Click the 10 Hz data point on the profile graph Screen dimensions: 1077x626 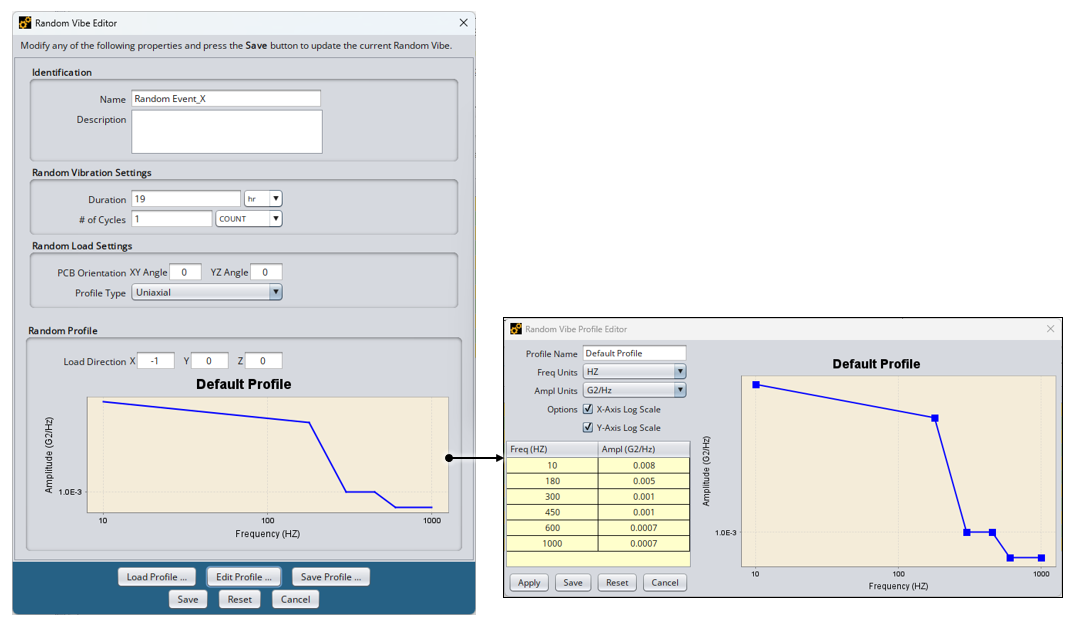756,385
